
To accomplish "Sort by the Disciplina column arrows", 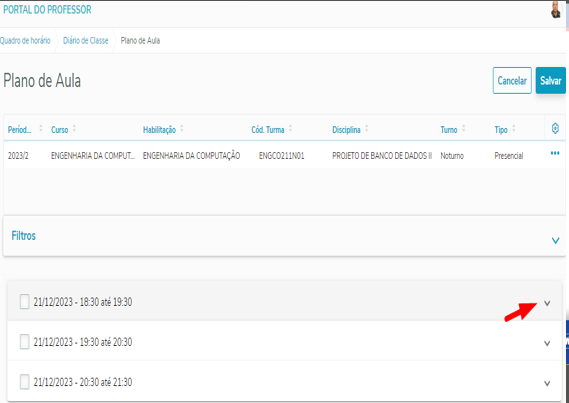I will tap(367, 129).
